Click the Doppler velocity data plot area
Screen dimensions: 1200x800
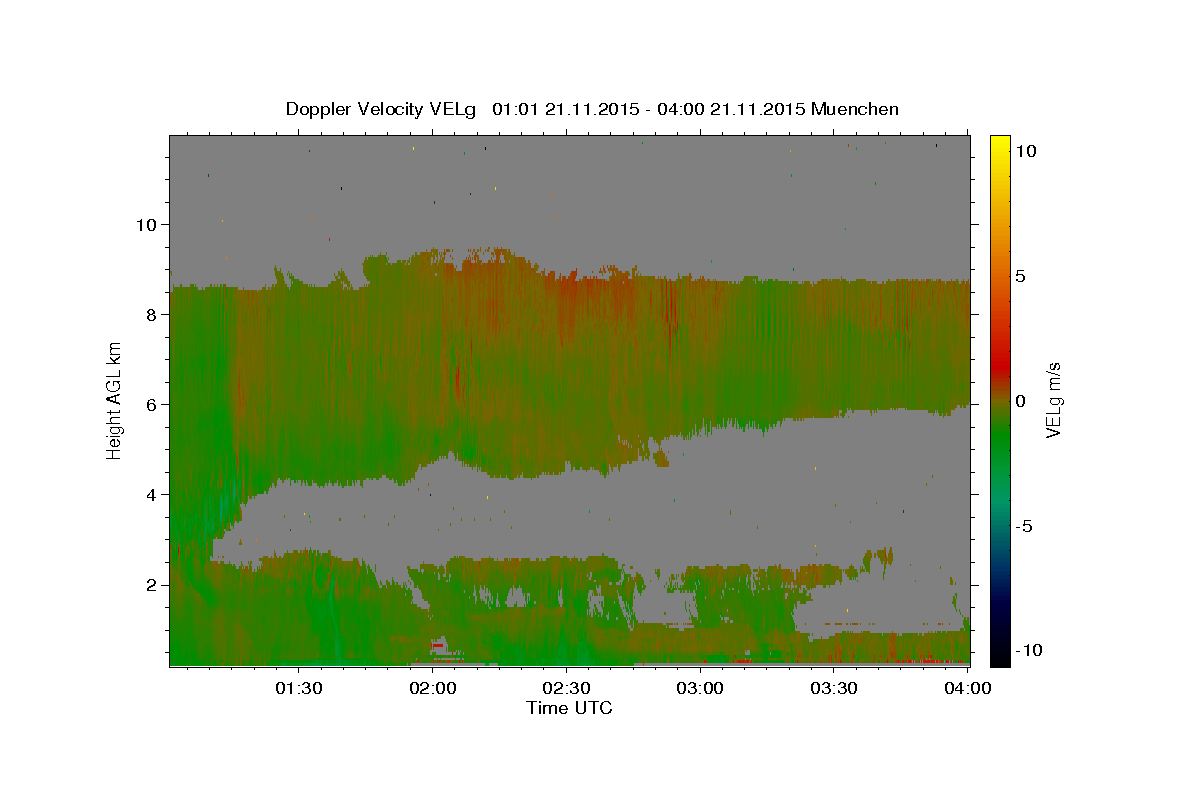click(x=570, y=400)
